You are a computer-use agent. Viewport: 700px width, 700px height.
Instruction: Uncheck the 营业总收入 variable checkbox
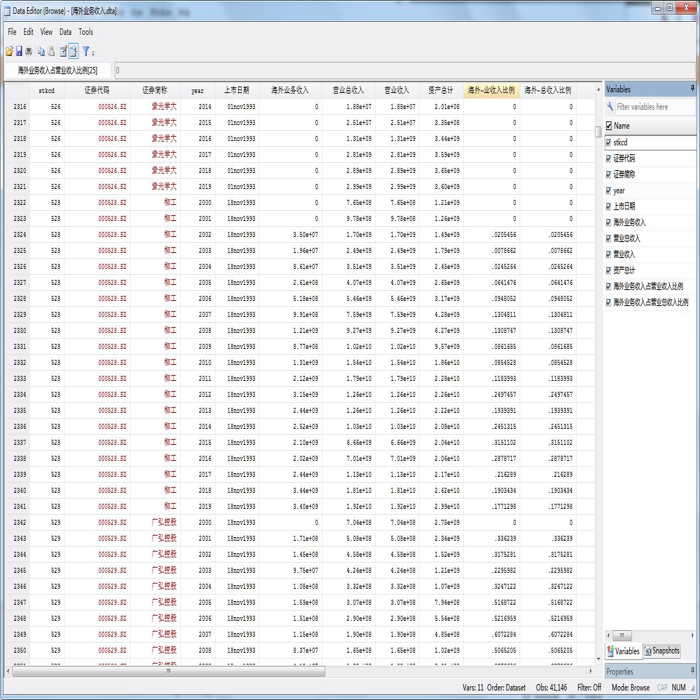(608, 238)
